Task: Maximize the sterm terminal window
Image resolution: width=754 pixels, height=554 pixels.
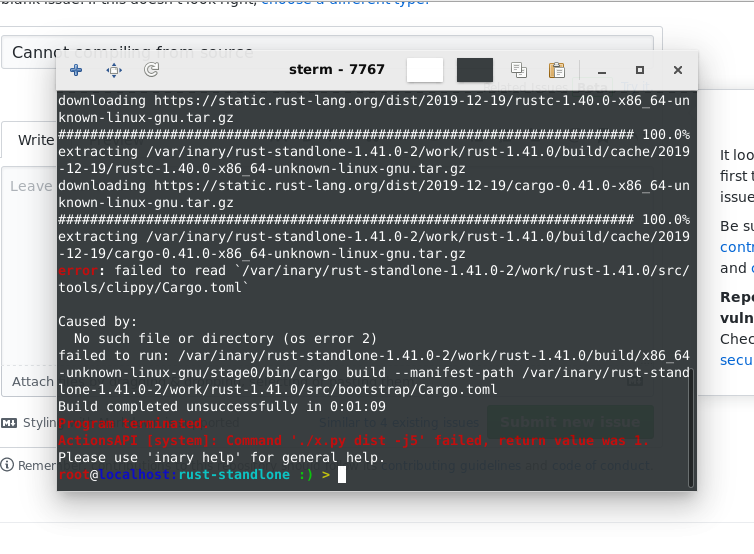Action: [640, 70]
